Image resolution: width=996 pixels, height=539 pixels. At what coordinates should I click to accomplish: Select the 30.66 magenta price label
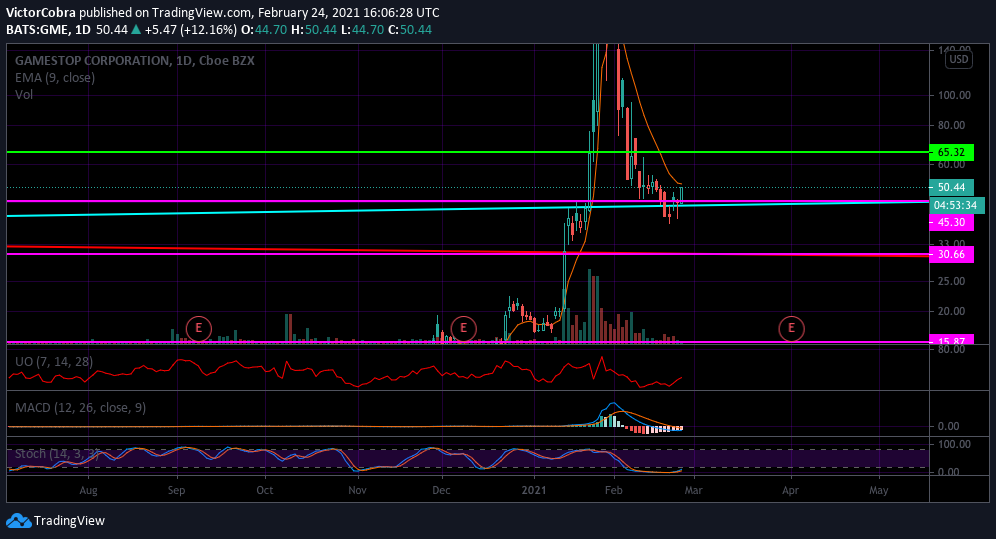951,255
